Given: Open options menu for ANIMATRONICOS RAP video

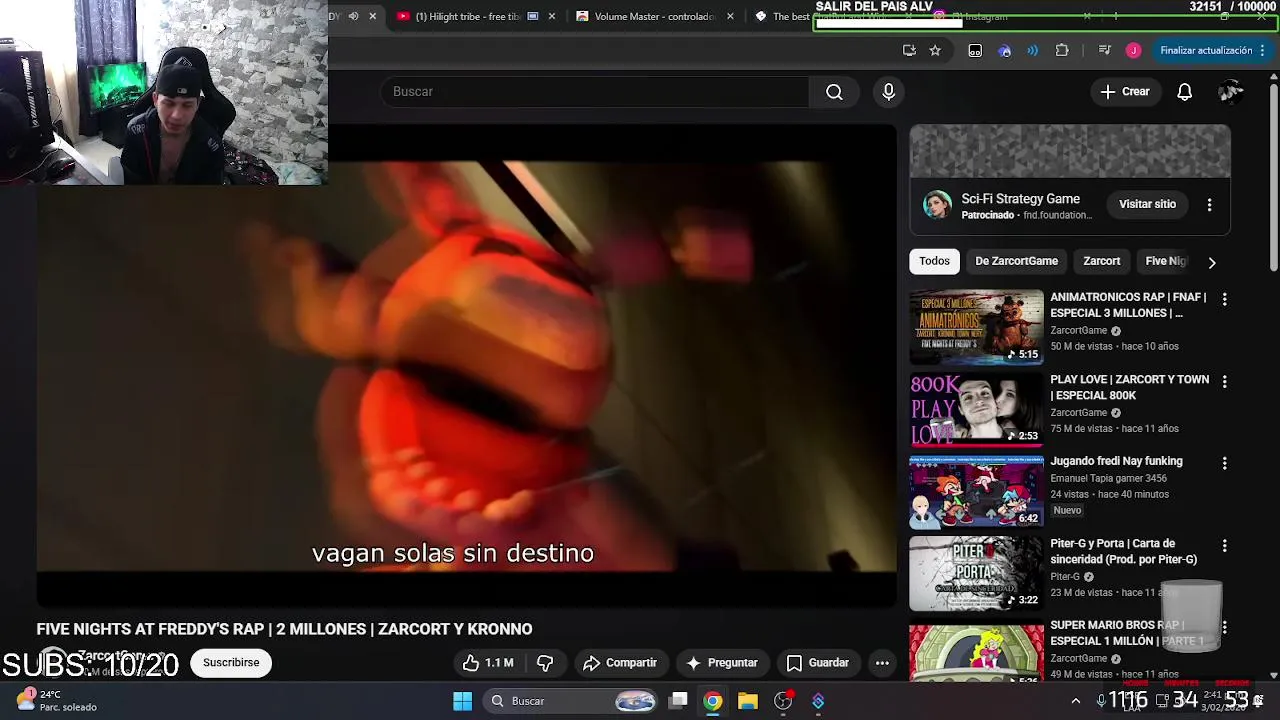Looking at the screenshot, I should pos(1224,299).
